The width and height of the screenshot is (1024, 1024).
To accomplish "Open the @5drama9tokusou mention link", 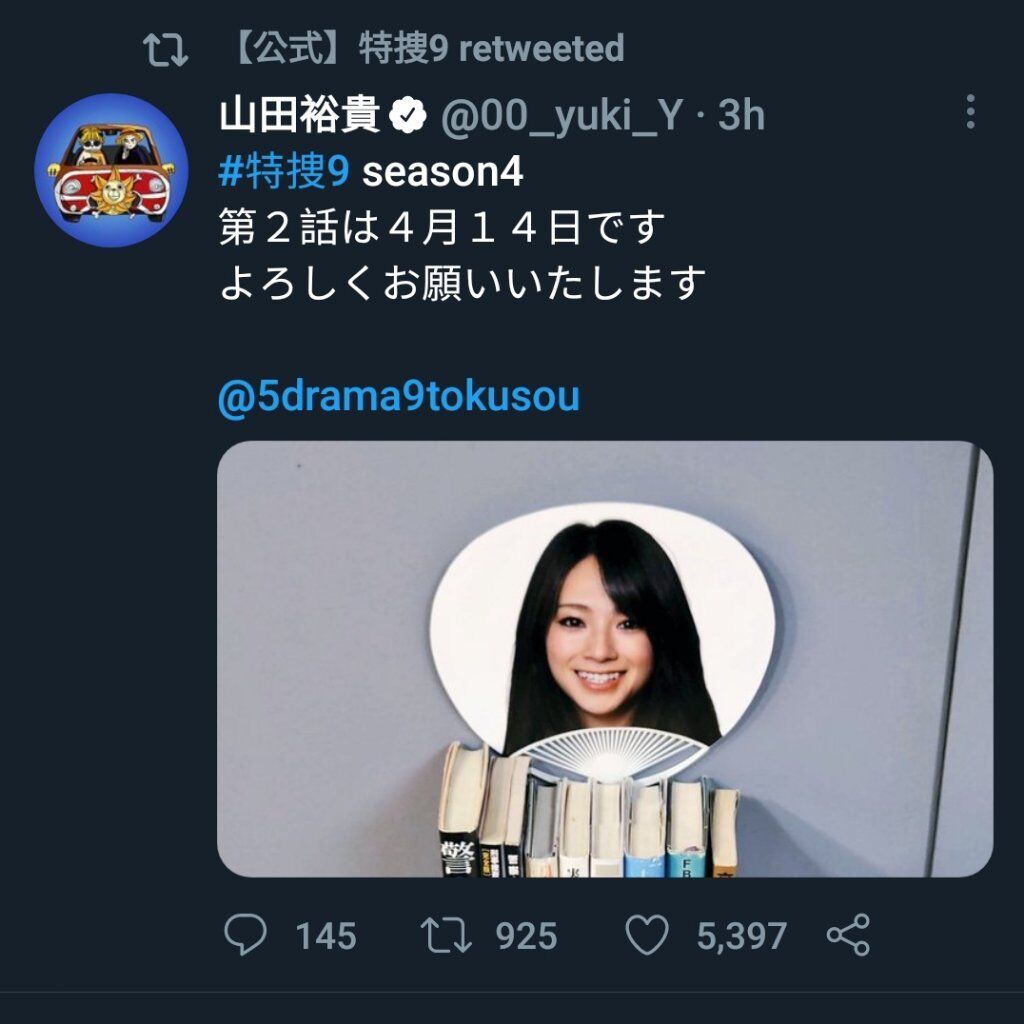I will [398, 396].
